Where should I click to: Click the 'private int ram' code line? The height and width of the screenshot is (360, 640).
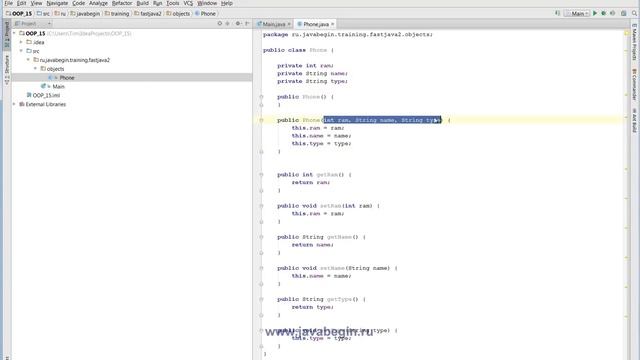pos(305,66)
